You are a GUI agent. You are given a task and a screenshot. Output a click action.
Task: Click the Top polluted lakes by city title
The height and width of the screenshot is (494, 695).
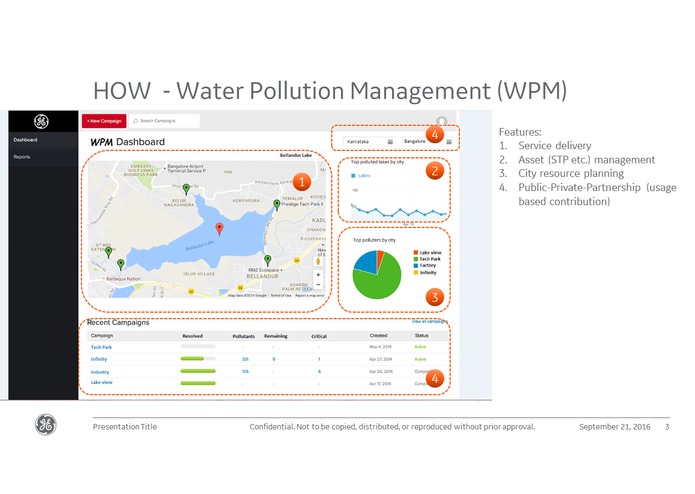pos(377,162)
